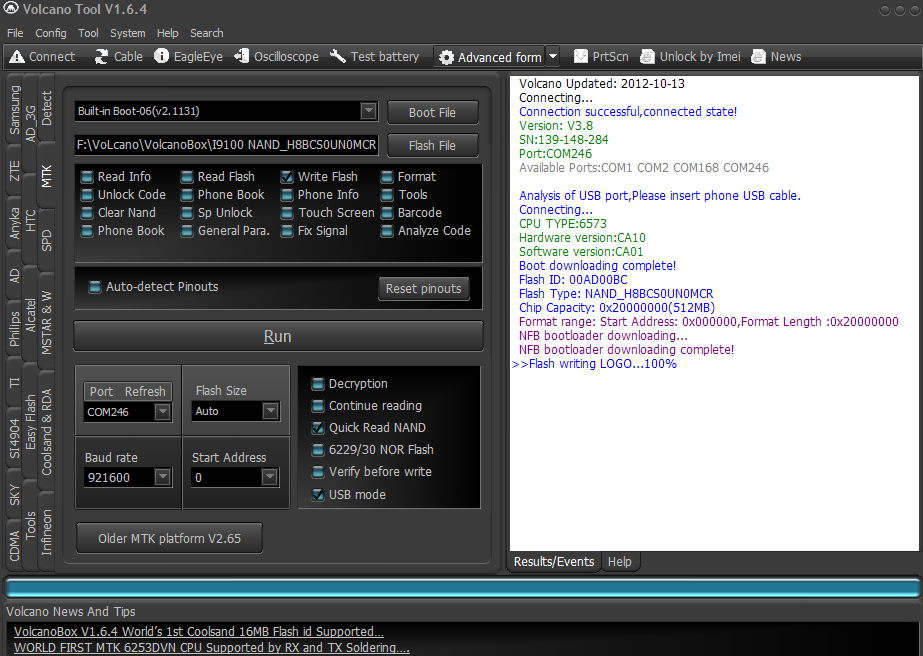Open the Baud rate 921600 dropdown
Viewport: 923px width, 656px height.
(x=162, y=477)
